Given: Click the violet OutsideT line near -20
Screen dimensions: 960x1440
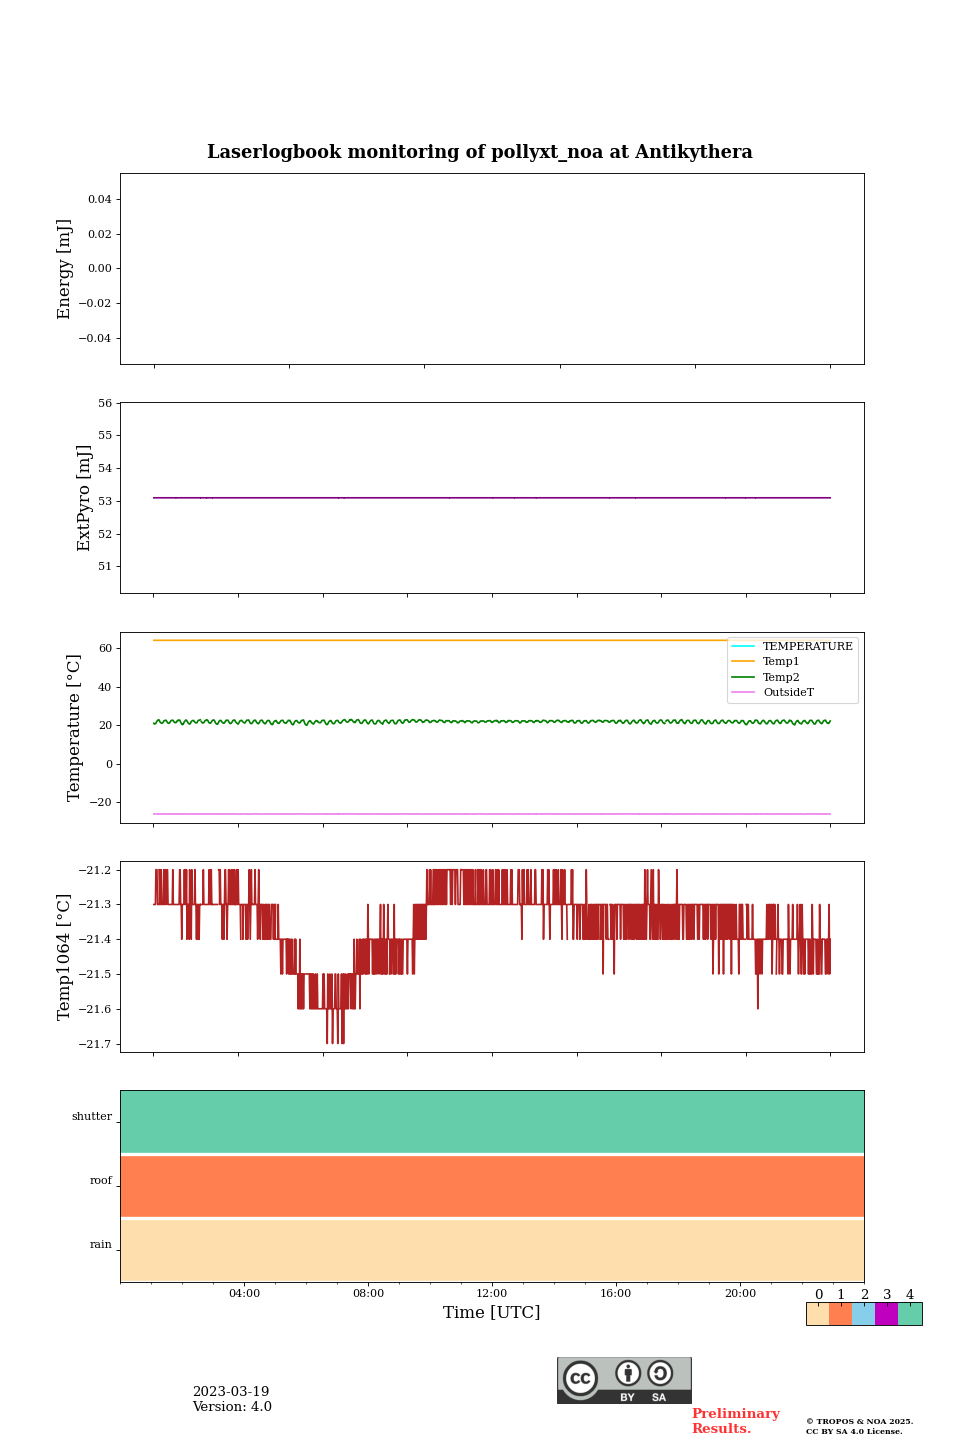Looking at the screenshot, I should click(x=492, y=814).
